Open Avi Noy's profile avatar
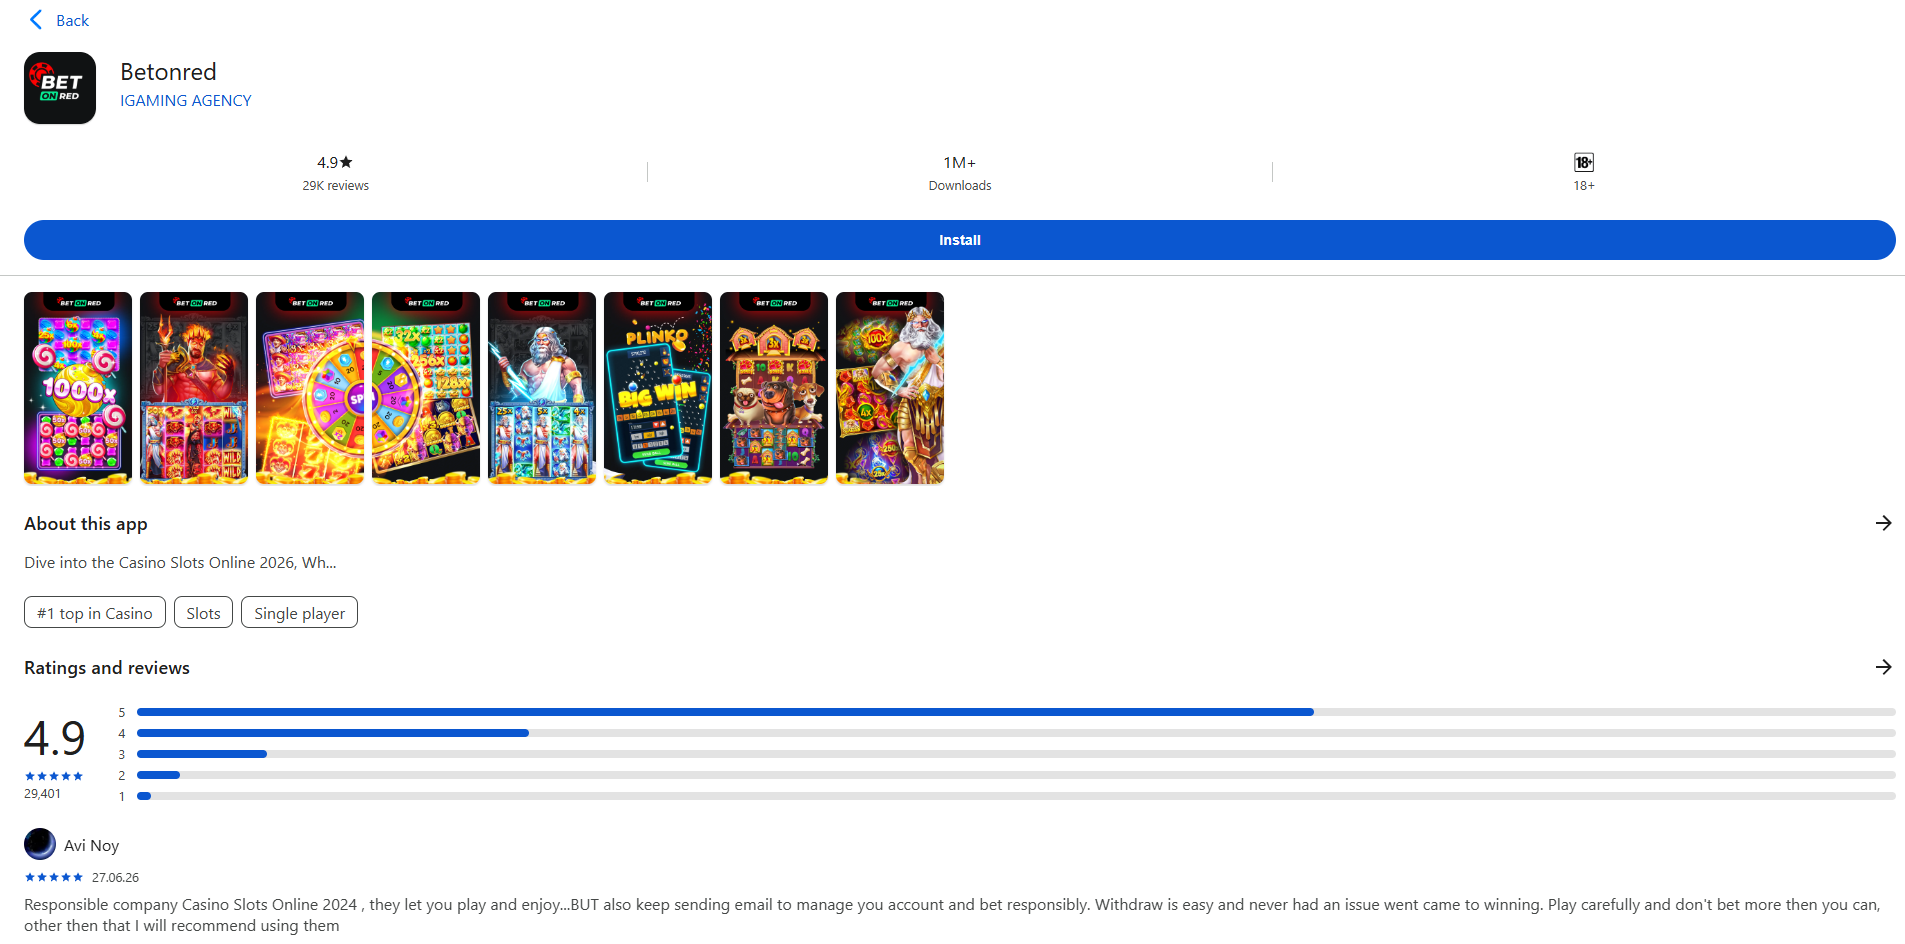Image resolution: width=1905 pixels, height=944 pixels. pos(40,844)
